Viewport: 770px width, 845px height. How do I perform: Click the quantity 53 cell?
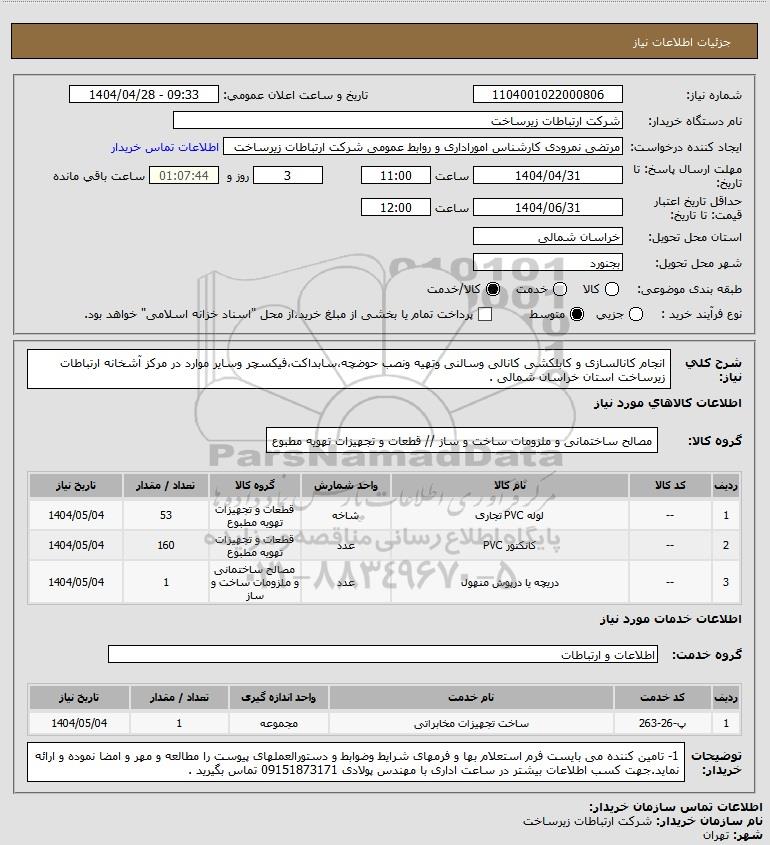point(165,515)
